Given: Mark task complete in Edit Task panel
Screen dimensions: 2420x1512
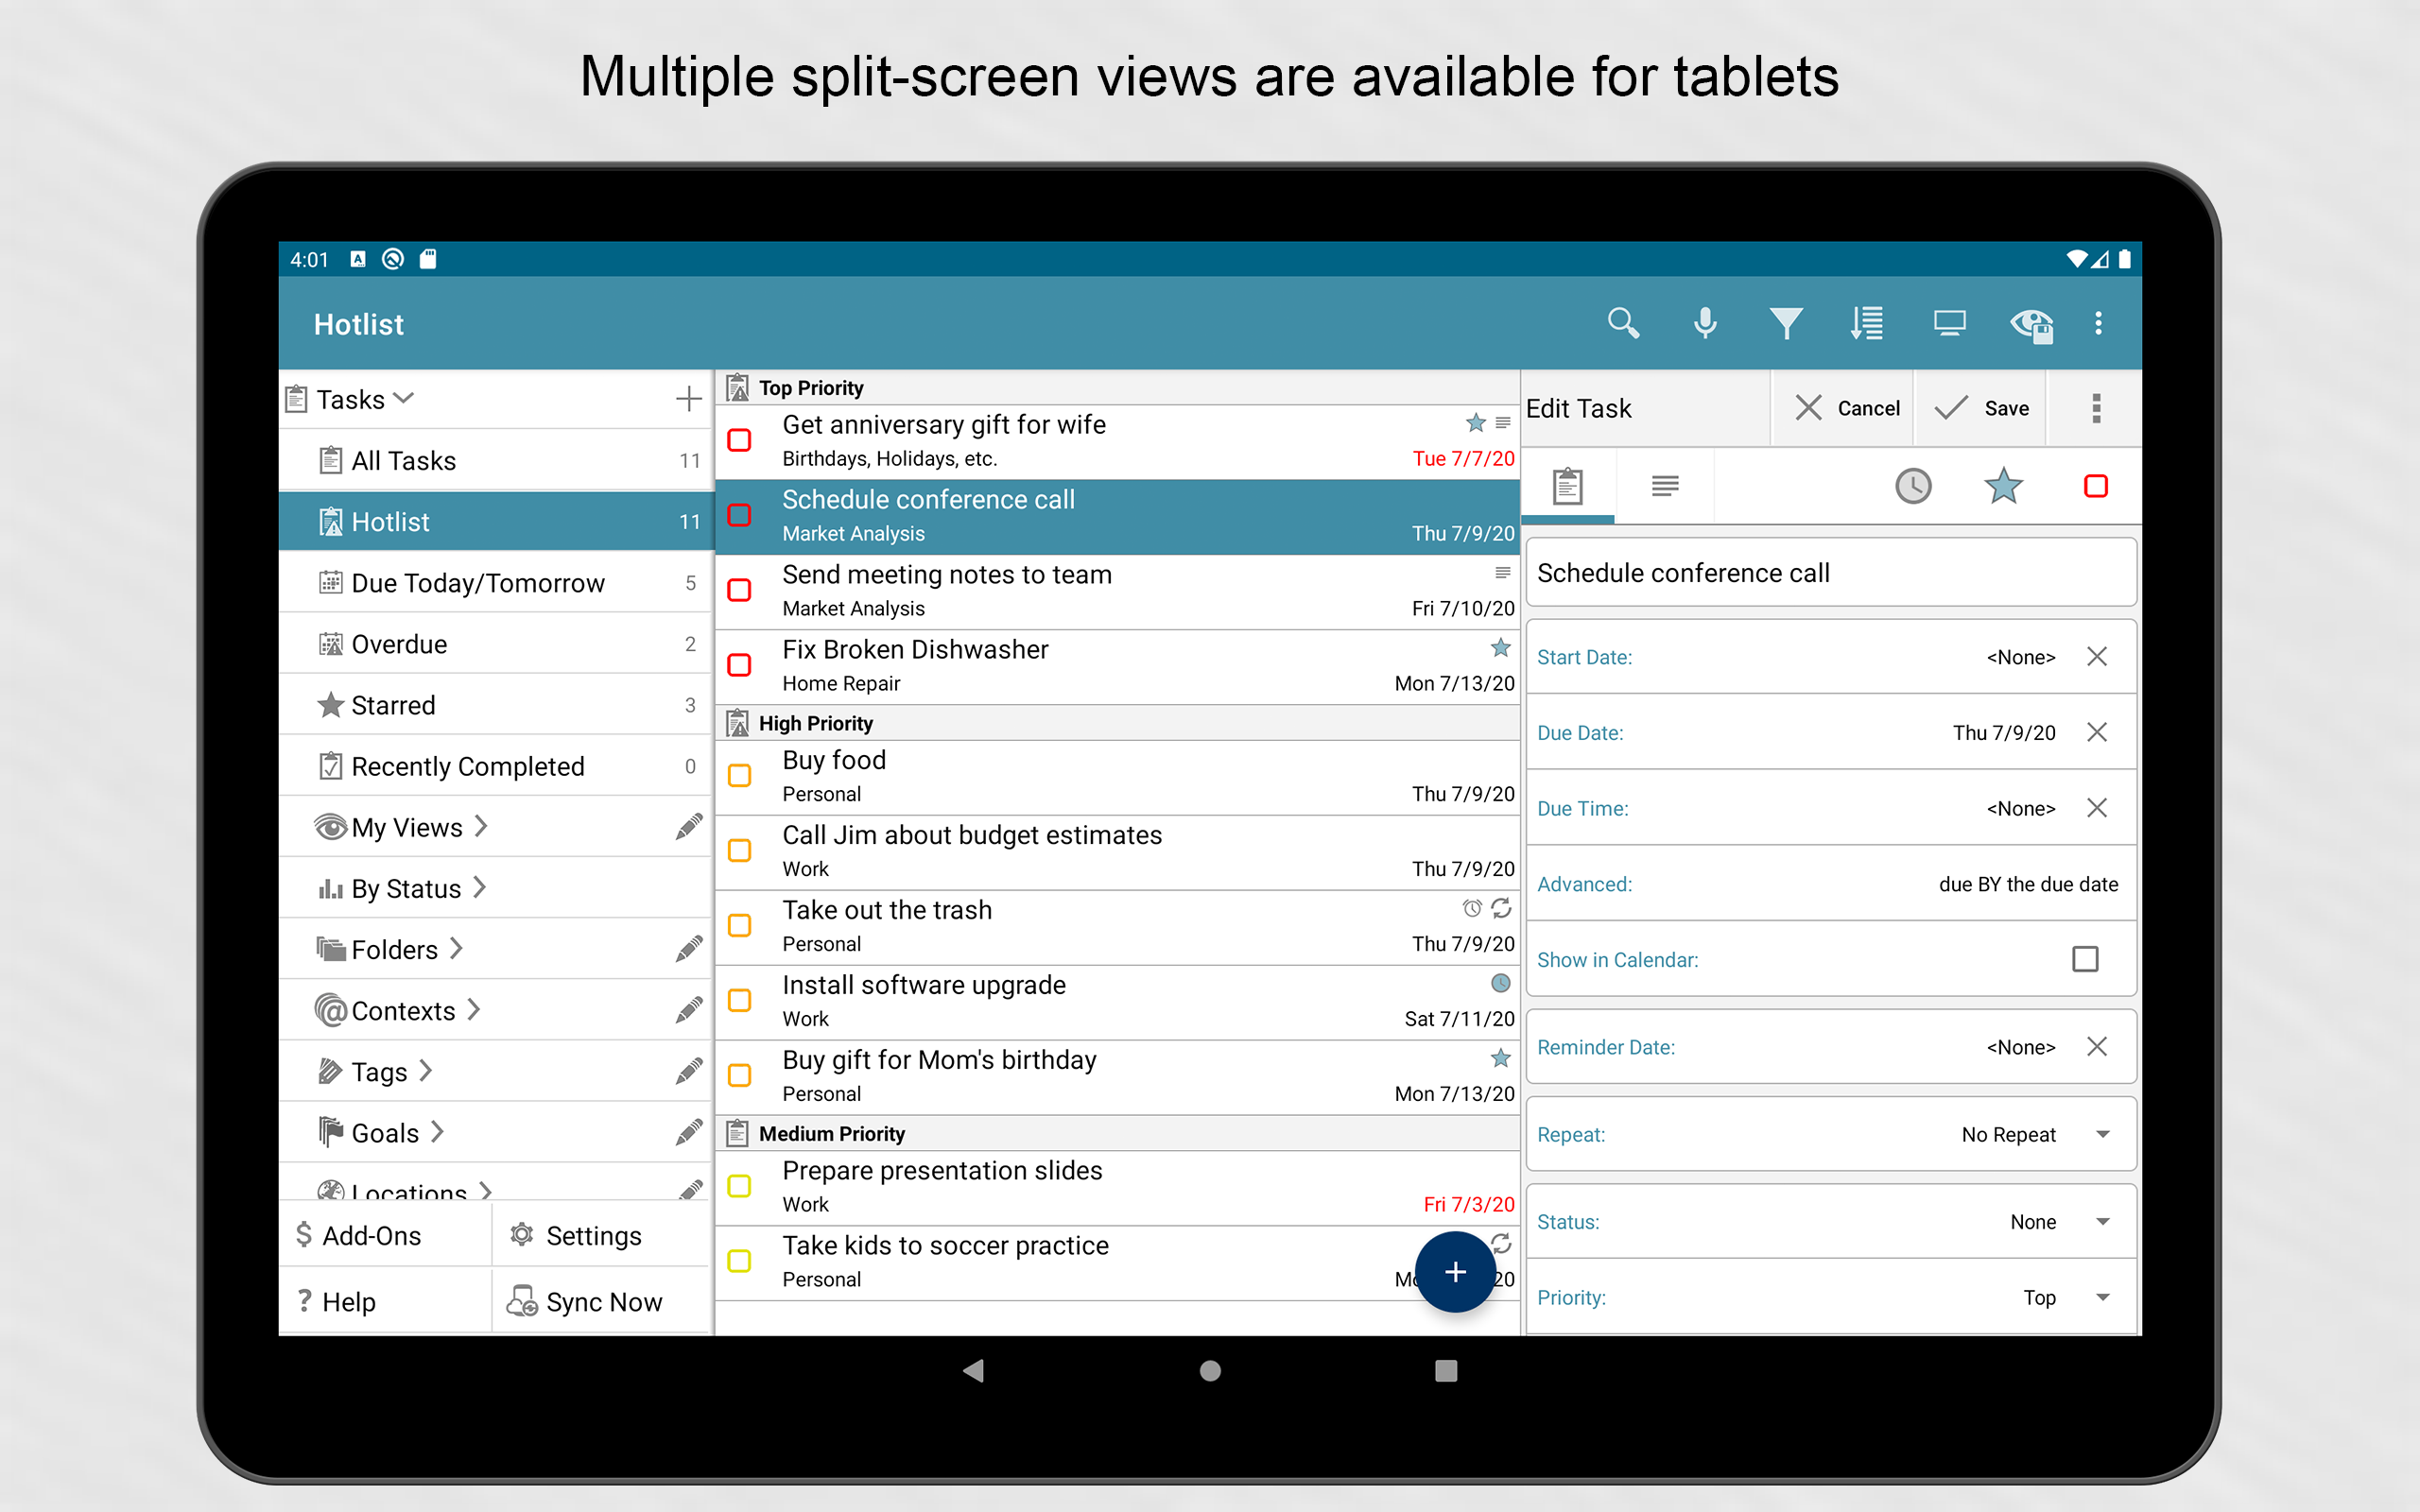Looking at the screenshot, I should (x=2095, y=486).
